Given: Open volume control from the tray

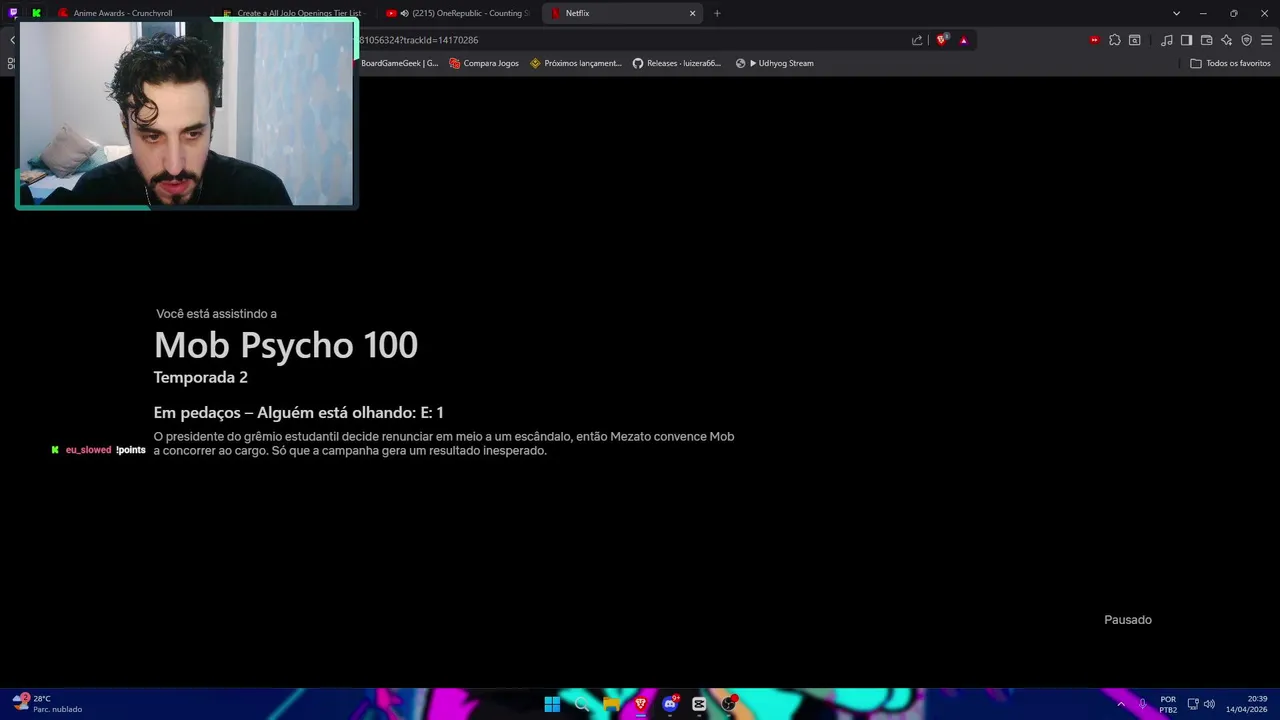Looking at the screenshot, I should (1209, 704).
